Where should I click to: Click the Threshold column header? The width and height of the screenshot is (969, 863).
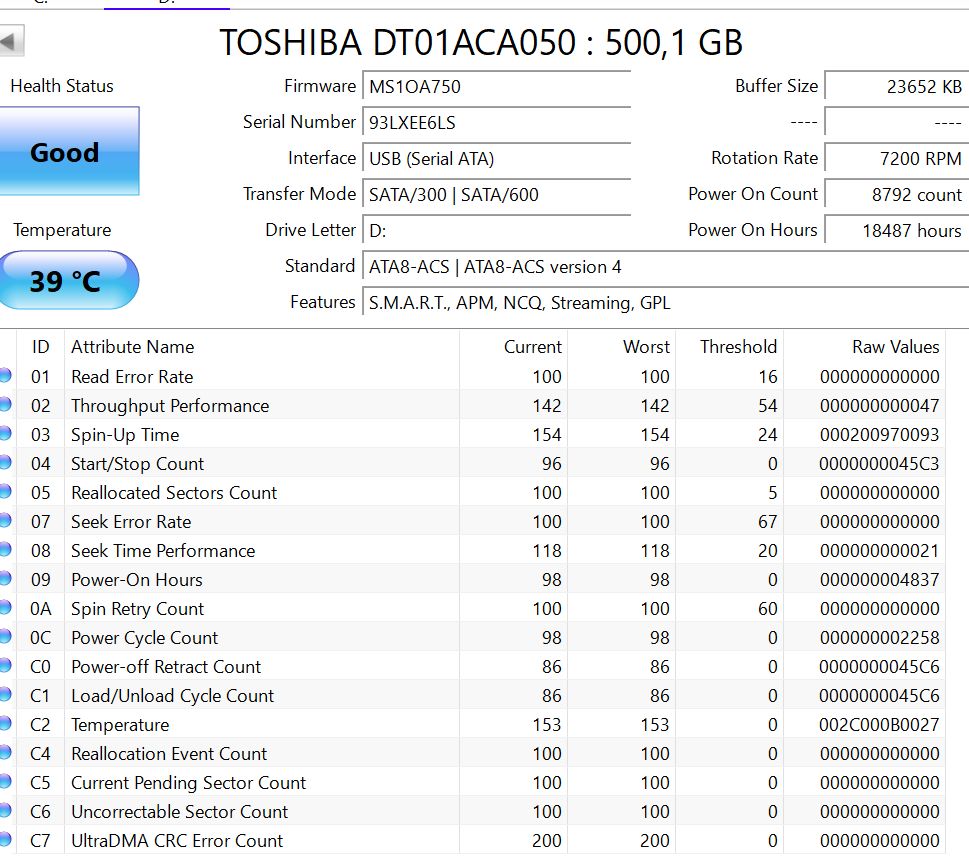pyautogui.click(x=738, y=347)
